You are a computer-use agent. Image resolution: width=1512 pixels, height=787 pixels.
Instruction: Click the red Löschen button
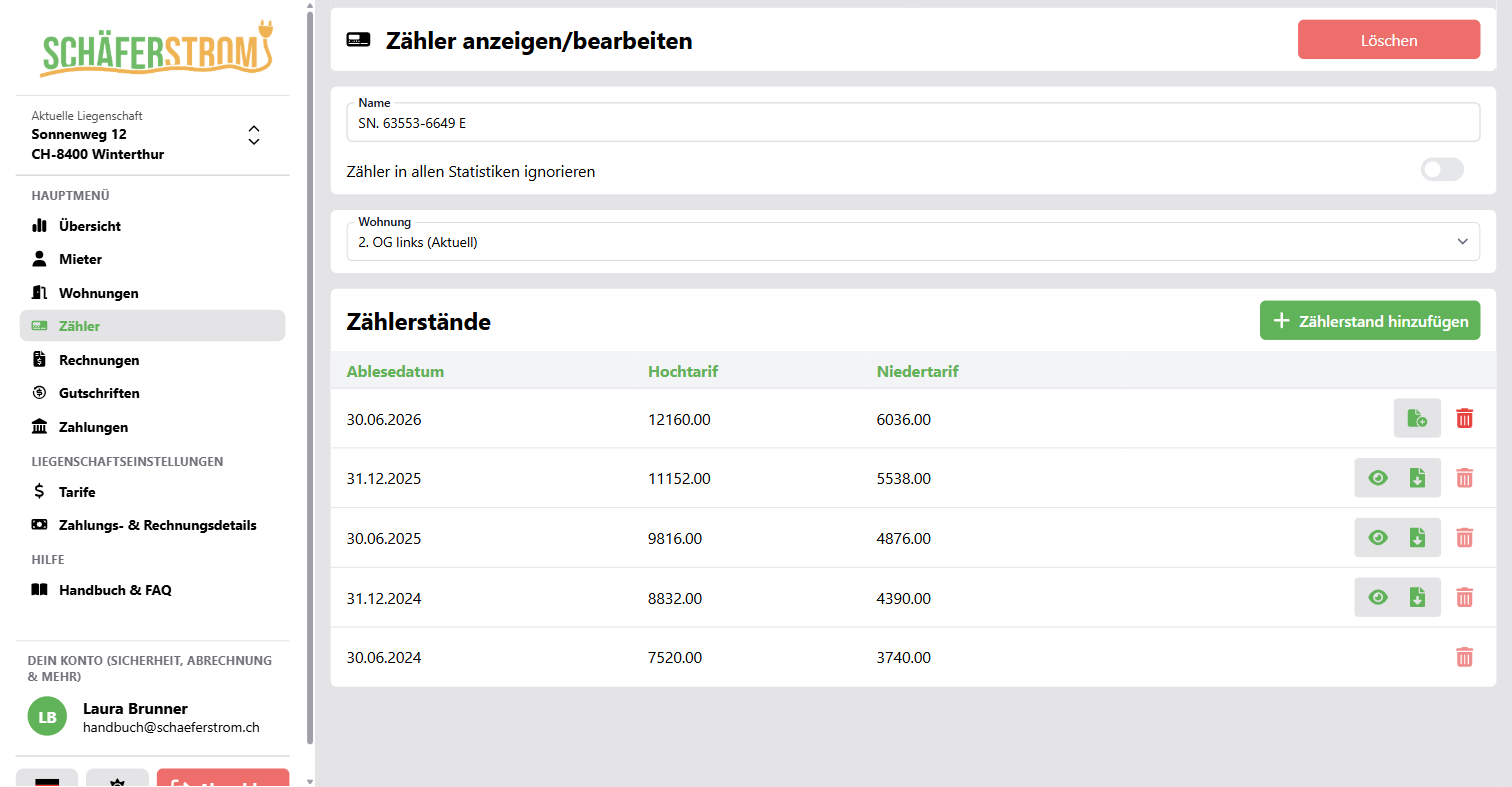click(1389, 40)
